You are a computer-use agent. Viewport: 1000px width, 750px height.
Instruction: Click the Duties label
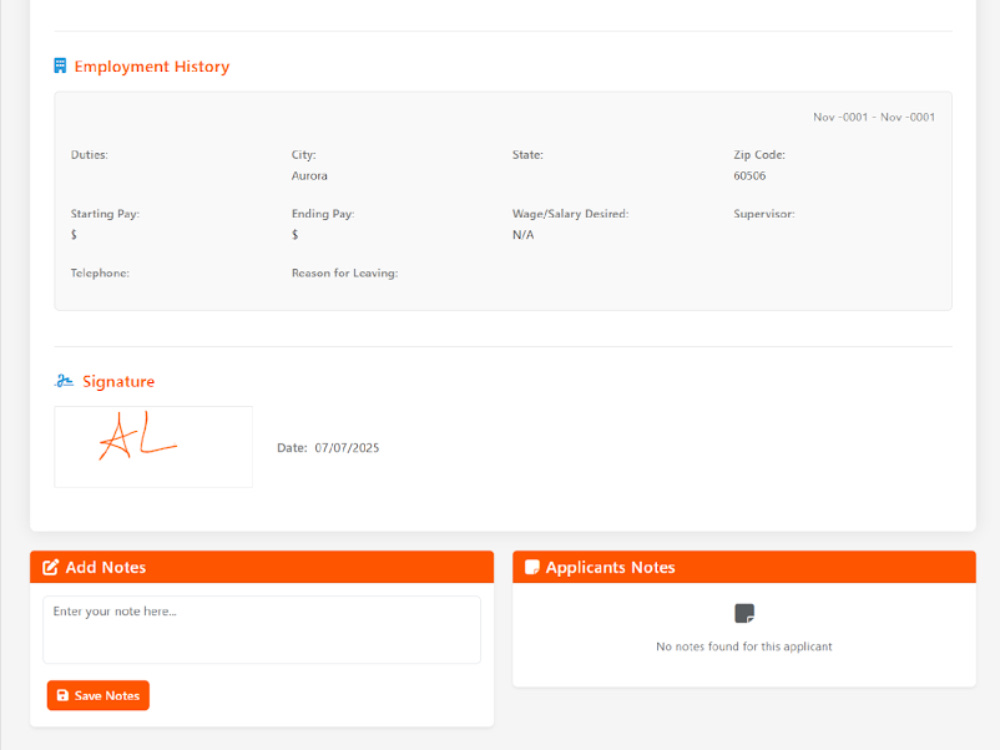[x=89, y=154]
